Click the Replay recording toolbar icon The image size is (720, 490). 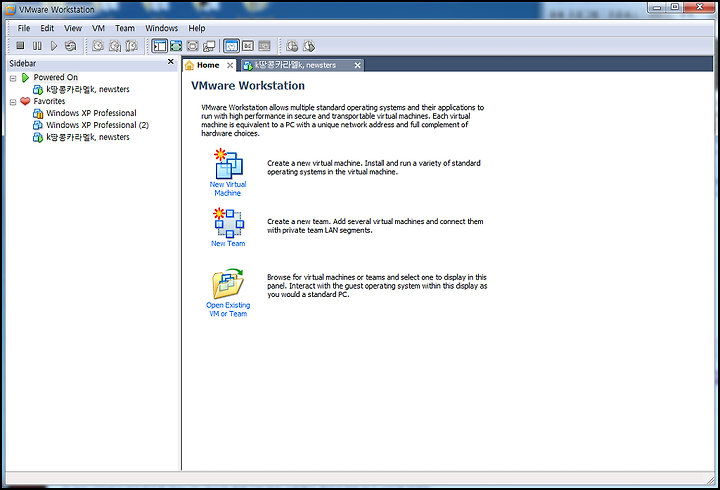309,45
